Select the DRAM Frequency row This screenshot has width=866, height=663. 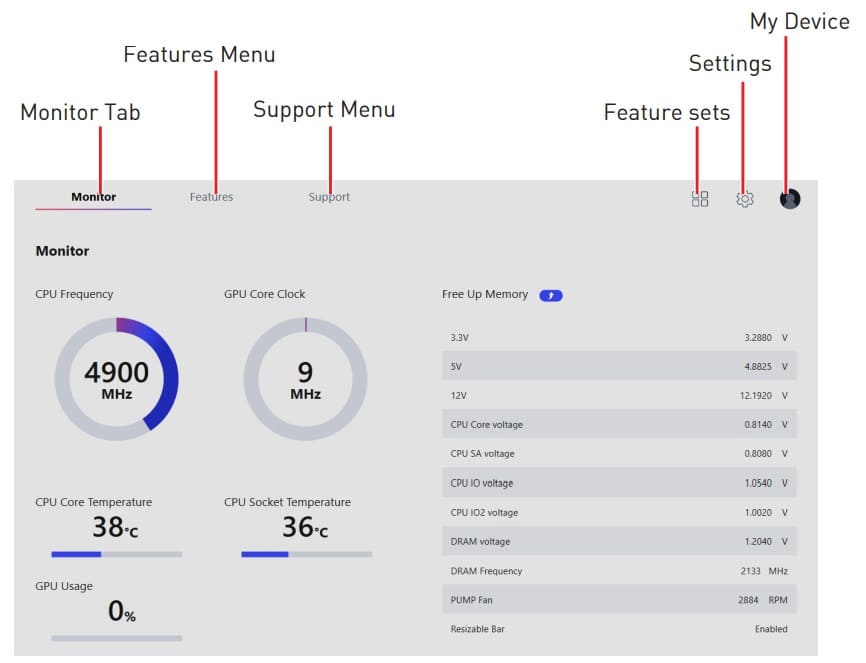click(x=619, y=571)
